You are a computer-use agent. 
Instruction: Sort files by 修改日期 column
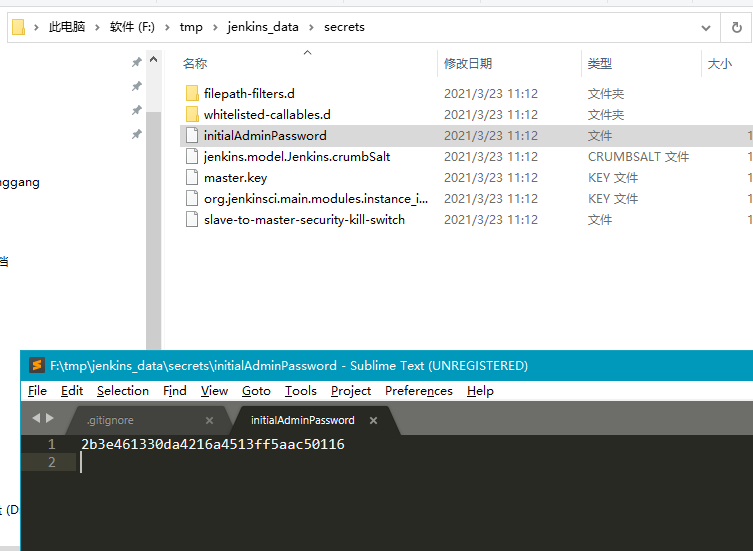point(468,63)
